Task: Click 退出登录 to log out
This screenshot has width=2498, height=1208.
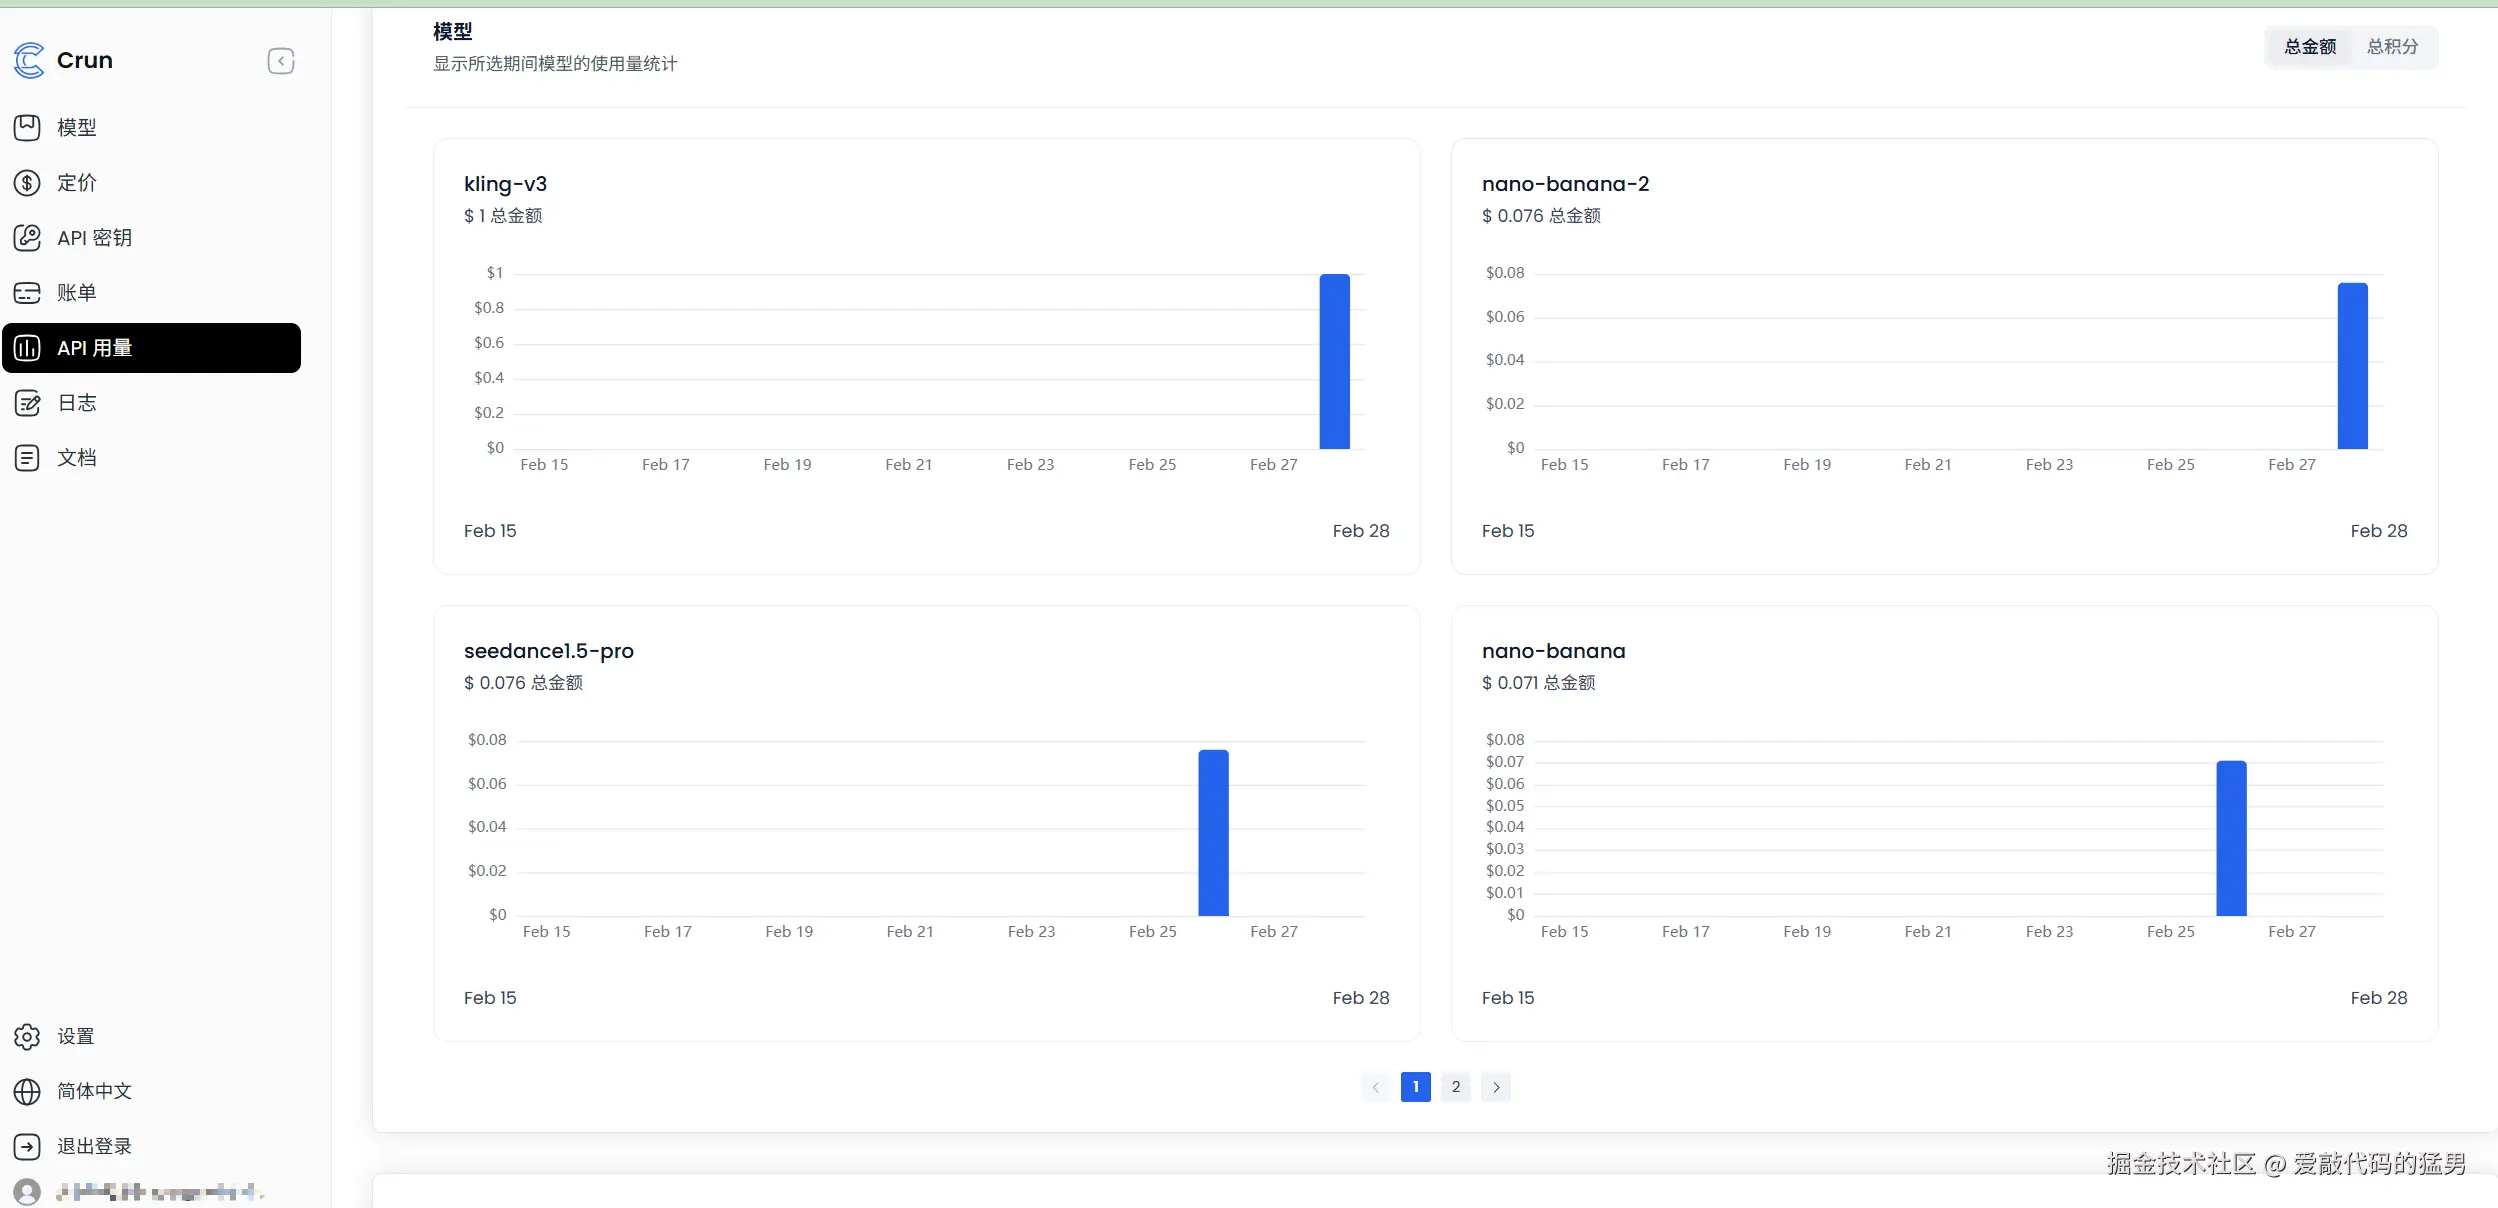Action: [x=151, y=1146]
